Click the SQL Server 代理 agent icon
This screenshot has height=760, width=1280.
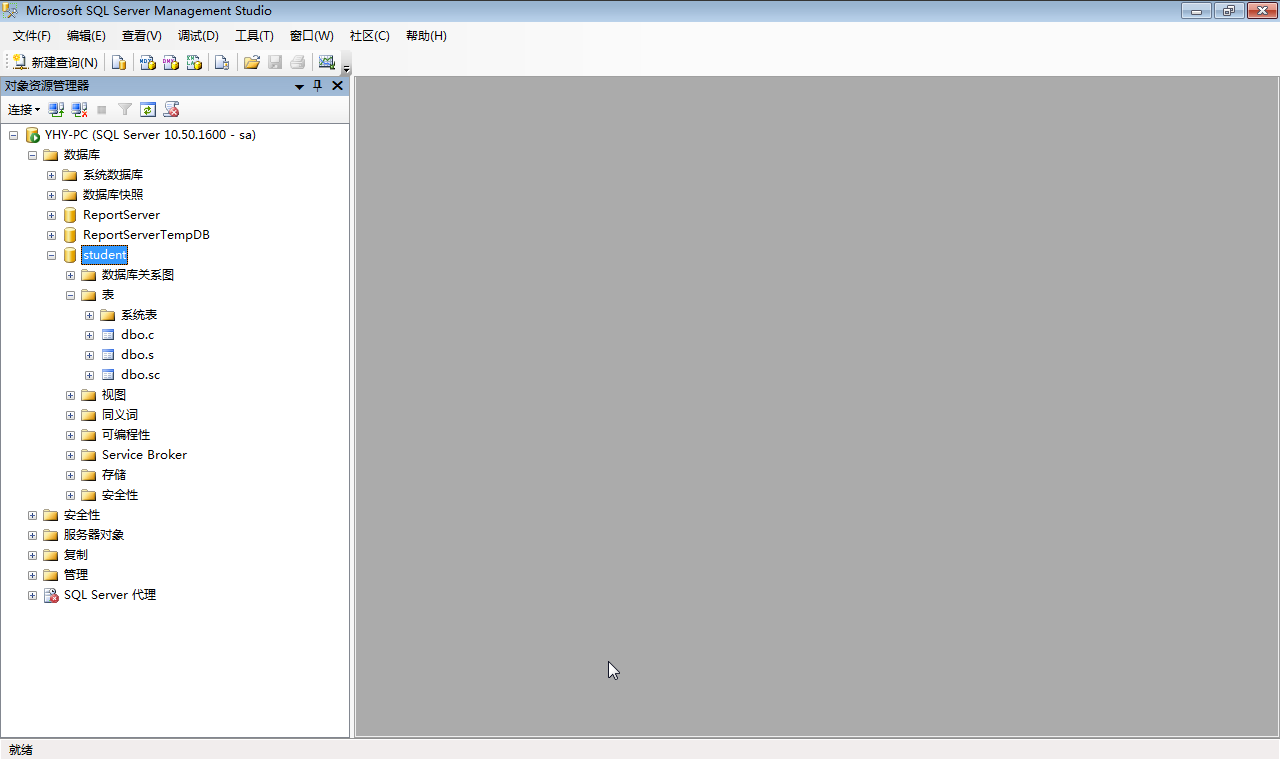click(x=51, y=595)
